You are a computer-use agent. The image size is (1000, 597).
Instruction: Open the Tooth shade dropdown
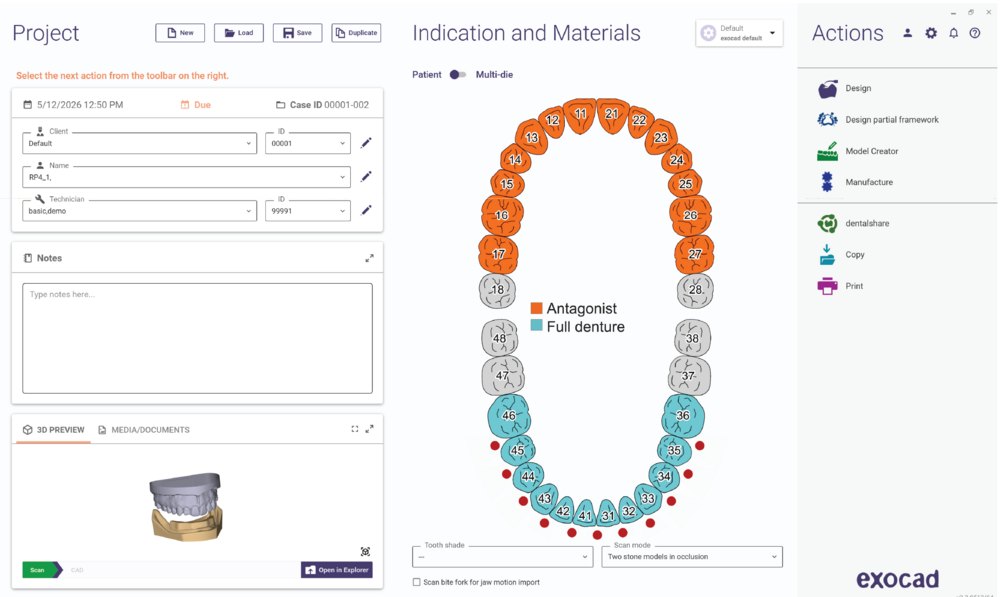click(x=503, y=557)
